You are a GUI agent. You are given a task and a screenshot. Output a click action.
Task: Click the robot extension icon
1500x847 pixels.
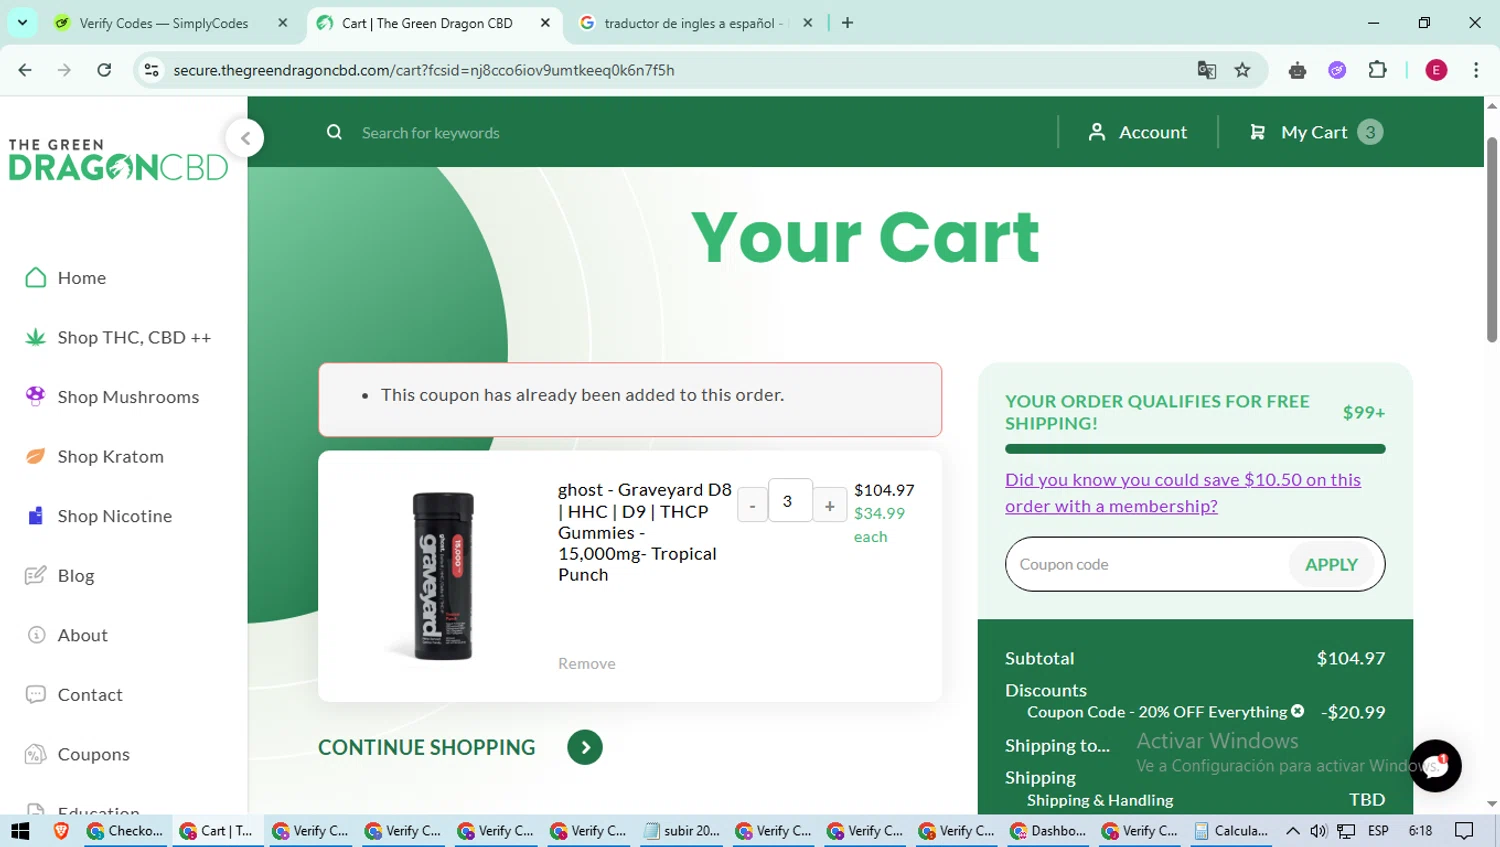(x=1297, y=70)
